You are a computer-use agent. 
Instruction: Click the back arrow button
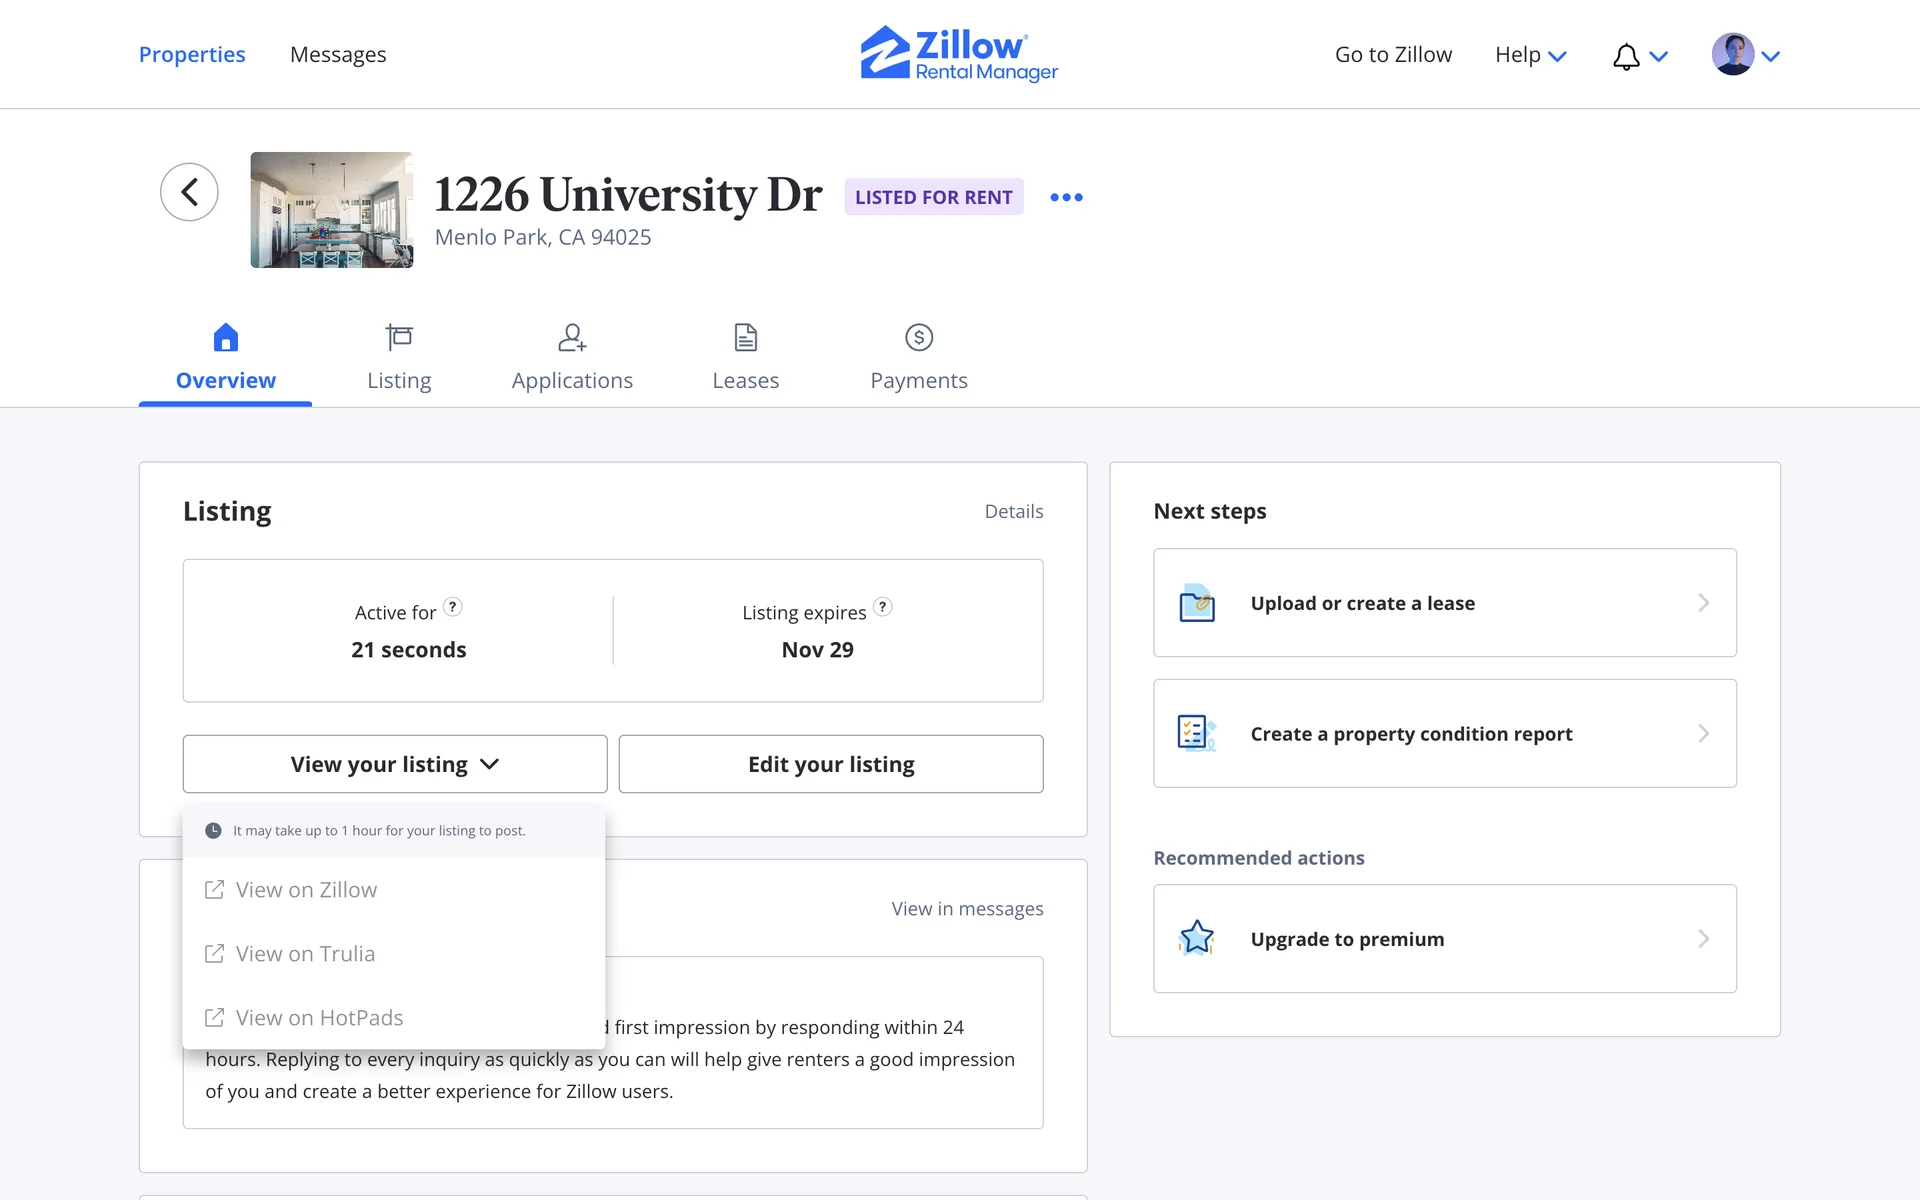pos(189,192)
